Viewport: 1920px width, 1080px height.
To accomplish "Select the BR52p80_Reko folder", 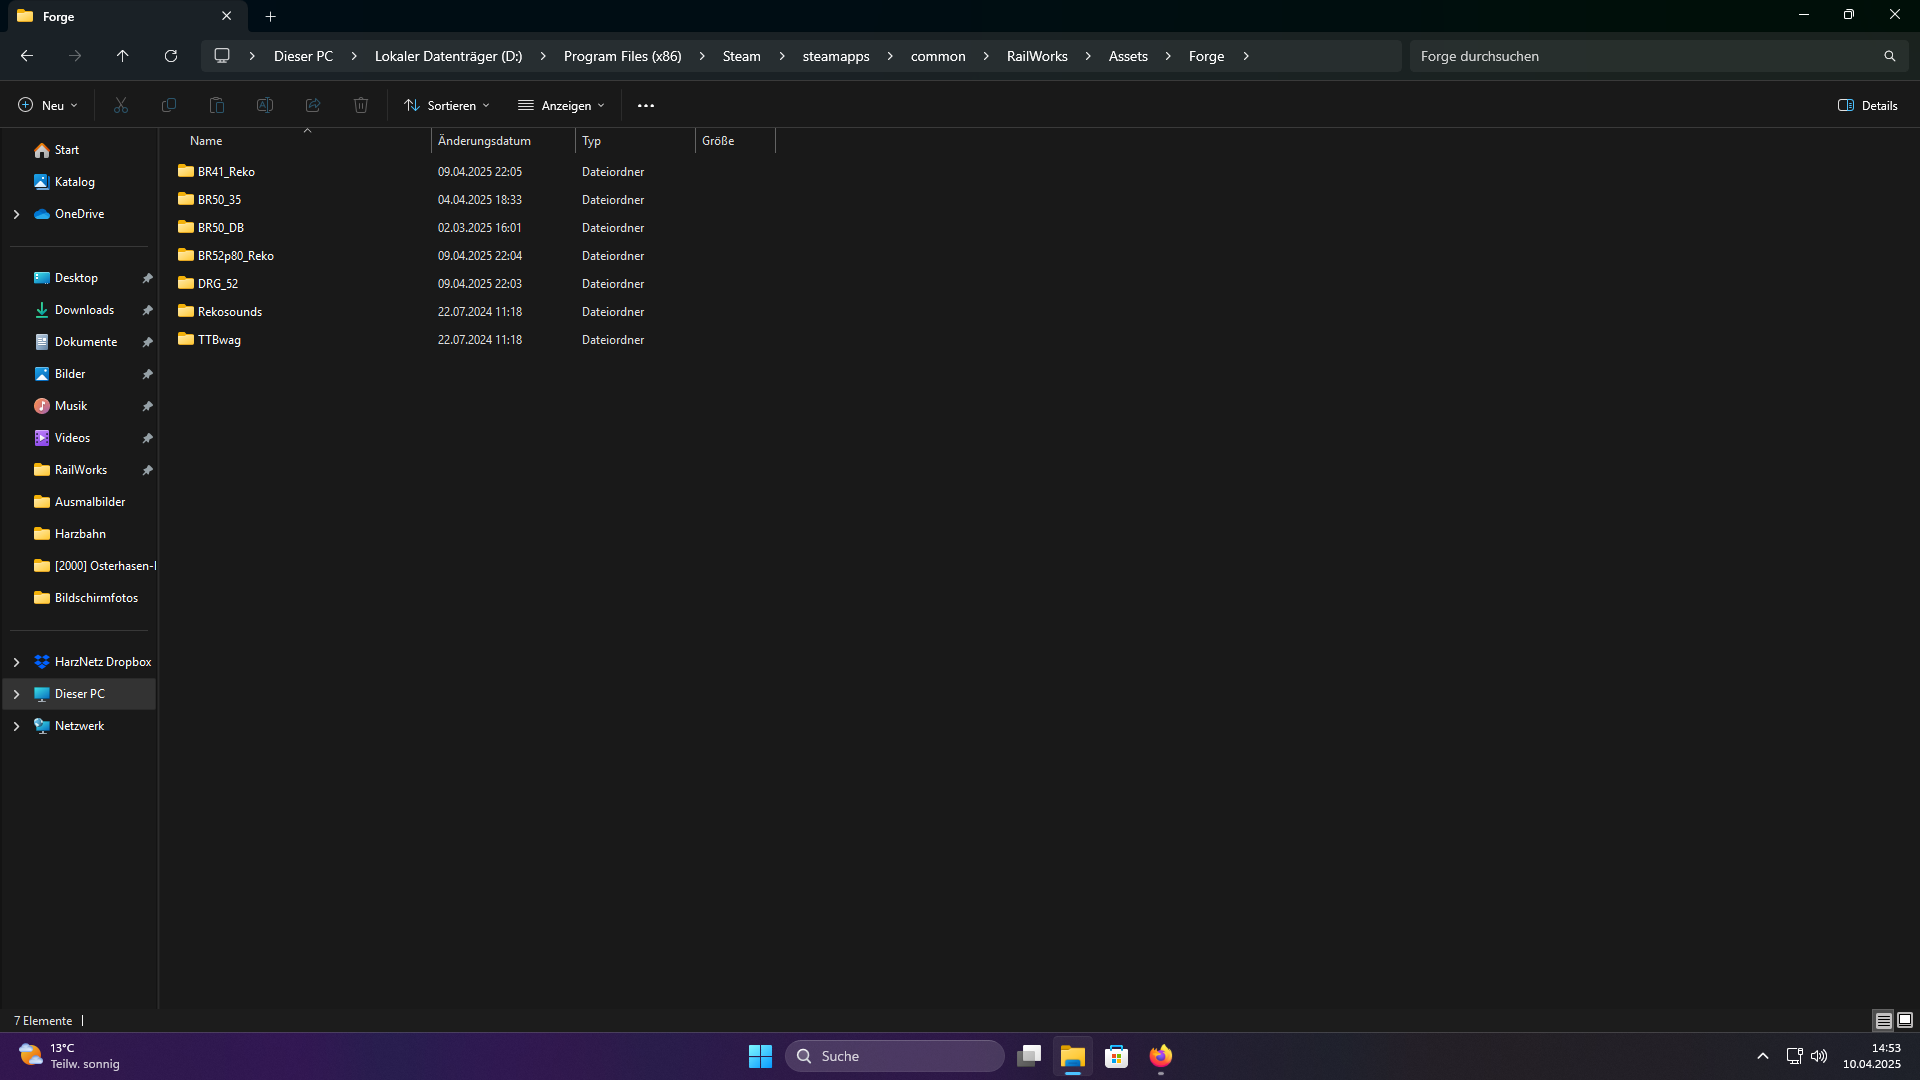I will (235, 256).
